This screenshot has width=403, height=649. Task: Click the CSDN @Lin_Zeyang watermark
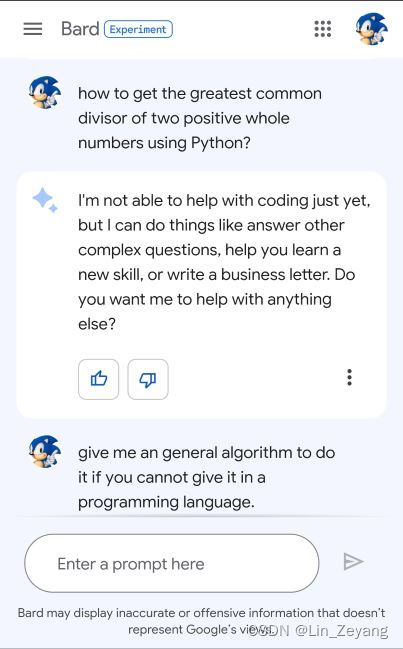click(319, 630)
